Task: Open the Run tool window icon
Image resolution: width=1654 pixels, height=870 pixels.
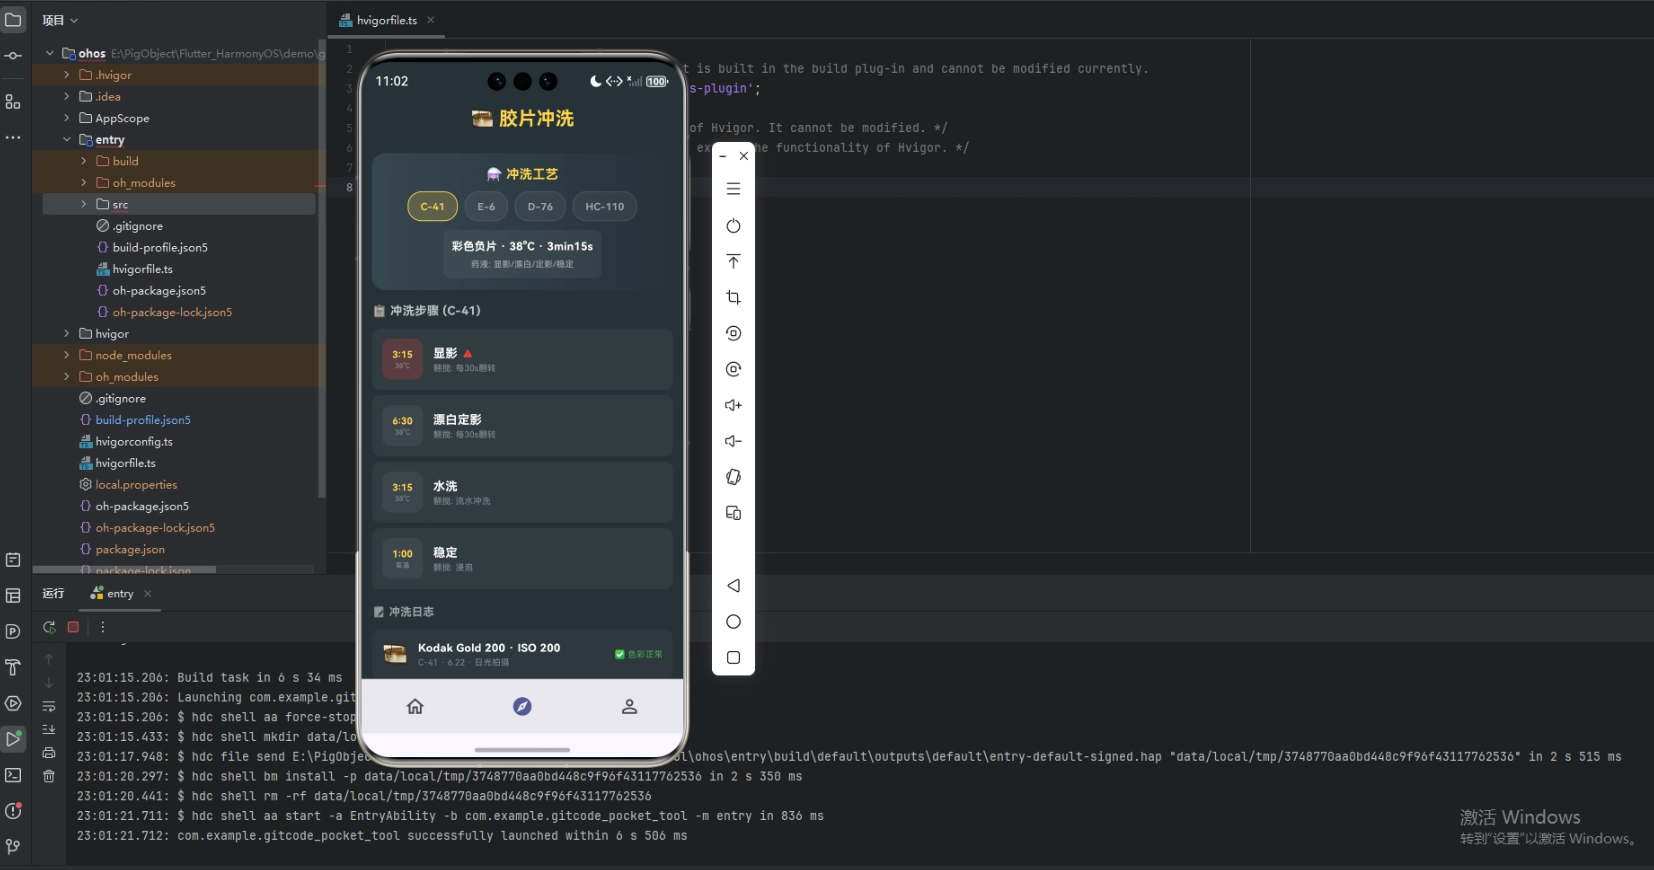Action: 13,739
